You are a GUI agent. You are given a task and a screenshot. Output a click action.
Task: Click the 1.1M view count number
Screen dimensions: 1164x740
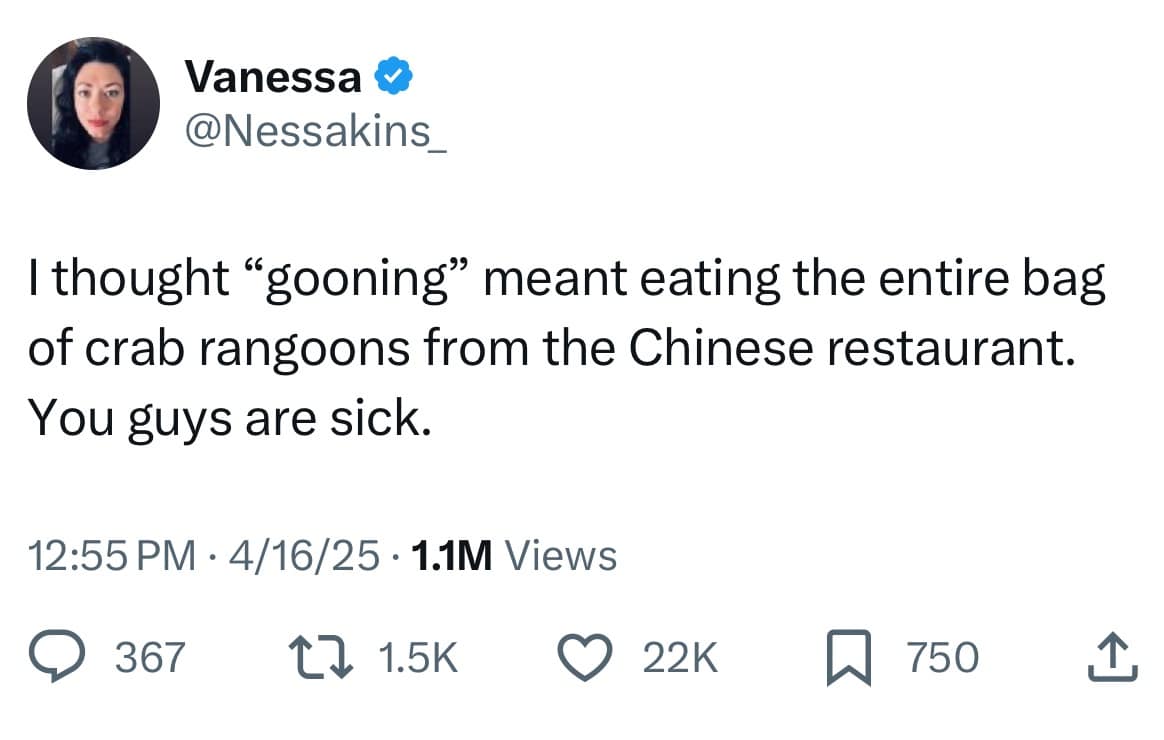450,553
